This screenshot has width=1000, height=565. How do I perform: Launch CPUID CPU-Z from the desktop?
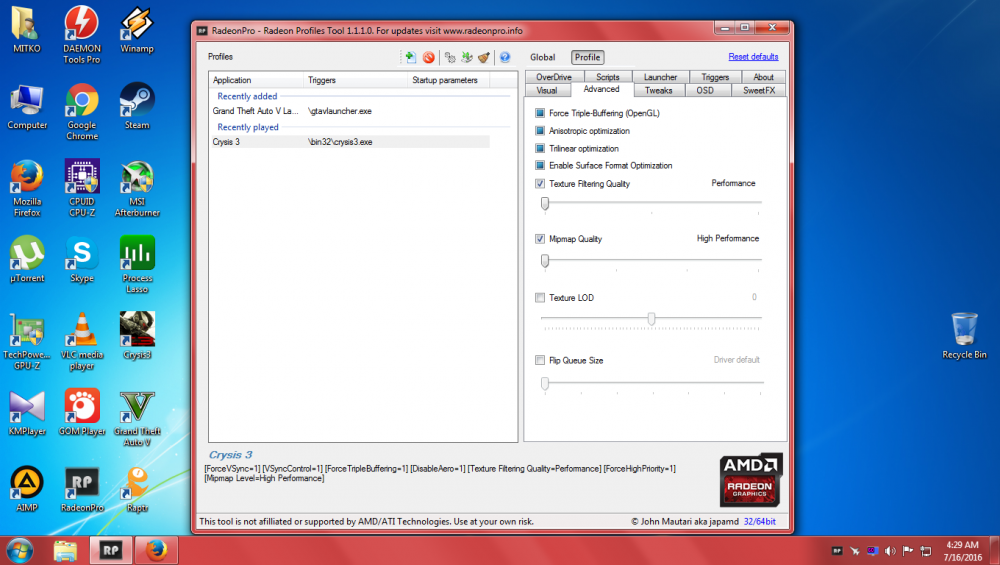(x=82, y=189)
